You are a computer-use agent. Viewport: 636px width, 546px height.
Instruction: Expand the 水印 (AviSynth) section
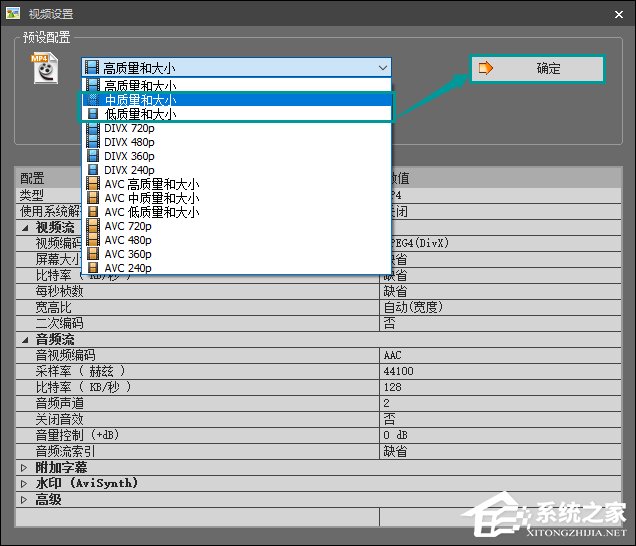tap(26, 483)
